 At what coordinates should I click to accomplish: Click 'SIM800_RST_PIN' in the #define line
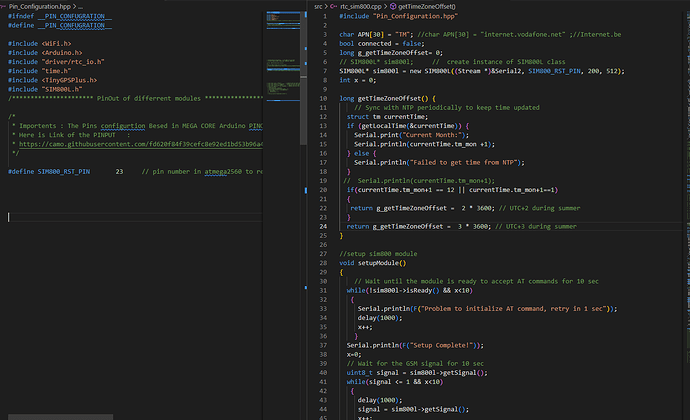point(63,172)
